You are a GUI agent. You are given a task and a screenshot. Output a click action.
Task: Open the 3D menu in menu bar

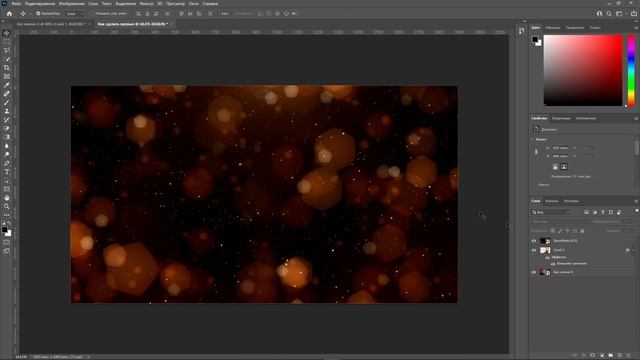click(x=160, y=4)
